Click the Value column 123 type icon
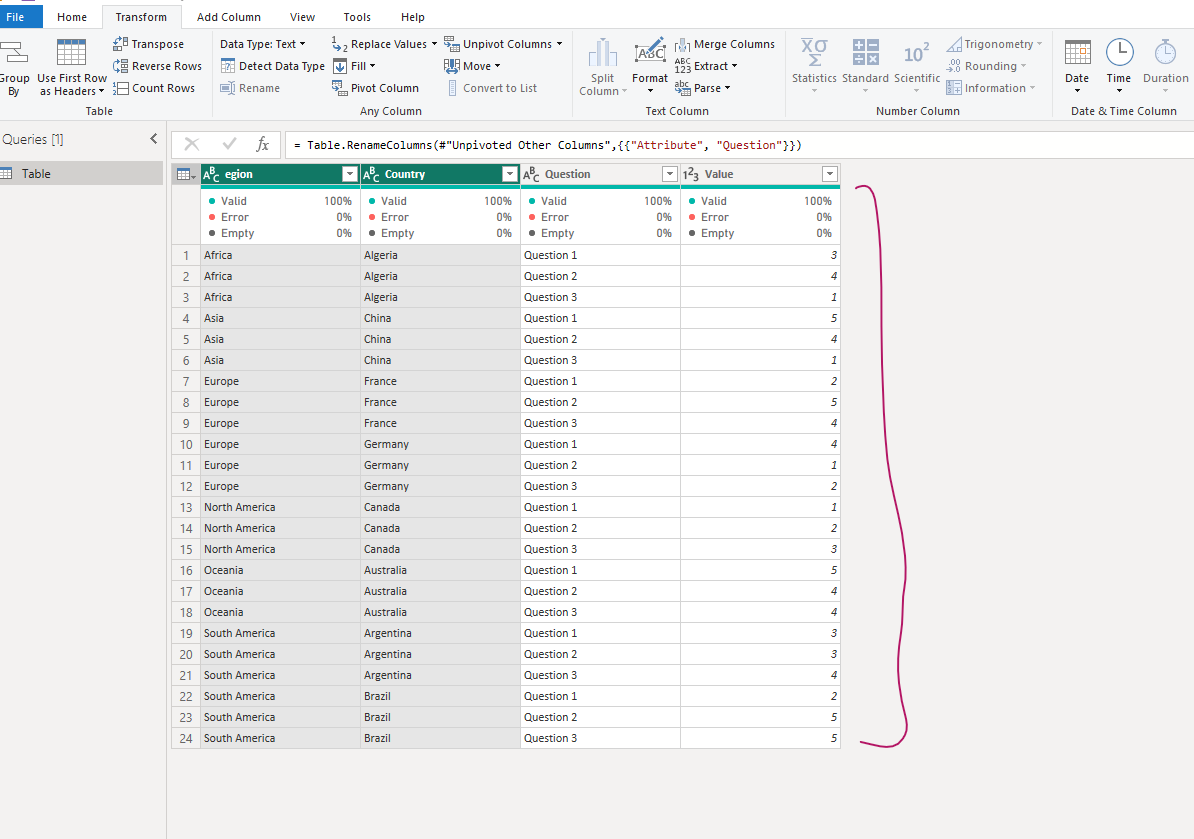1194x839 pixels. coord(691,175)
